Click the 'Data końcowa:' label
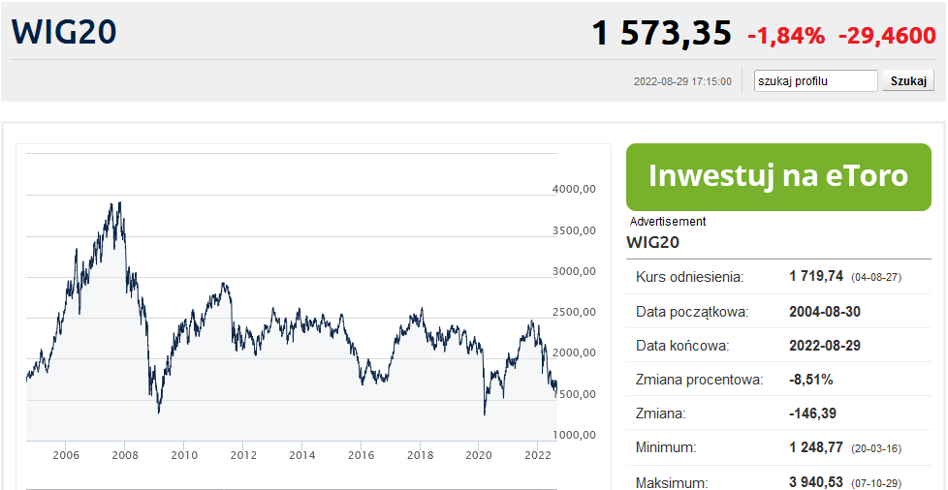The height and width of the screenshot is (490, 948). pos(683,346)
